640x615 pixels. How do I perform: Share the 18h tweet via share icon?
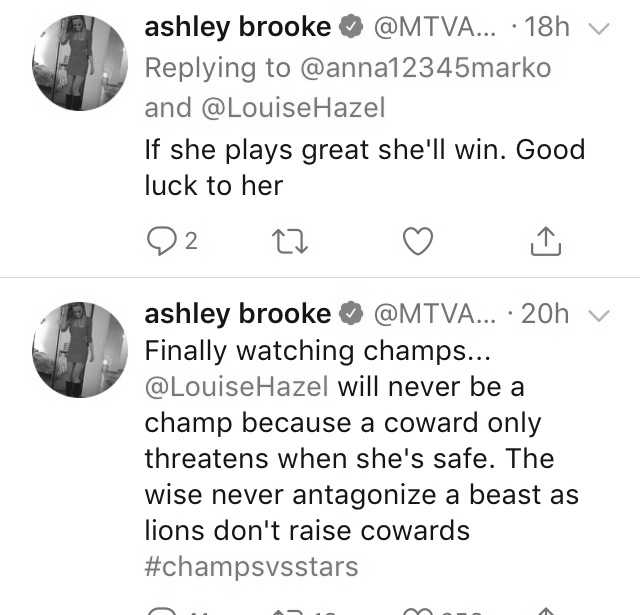pyautogui.click(x=546, y=242)
